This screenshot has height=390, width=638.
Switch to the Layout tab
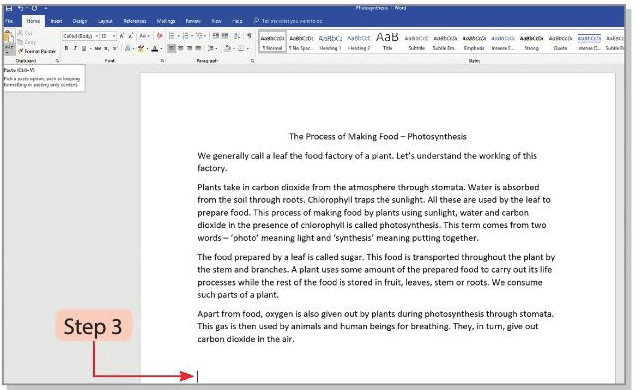105,21
